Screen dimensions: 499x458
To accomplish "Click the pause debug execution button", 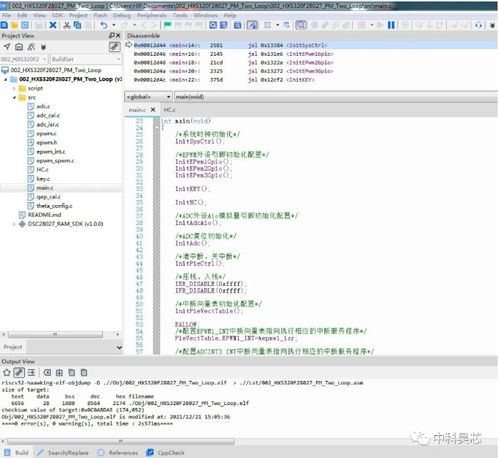I will (x=391, y=25).
